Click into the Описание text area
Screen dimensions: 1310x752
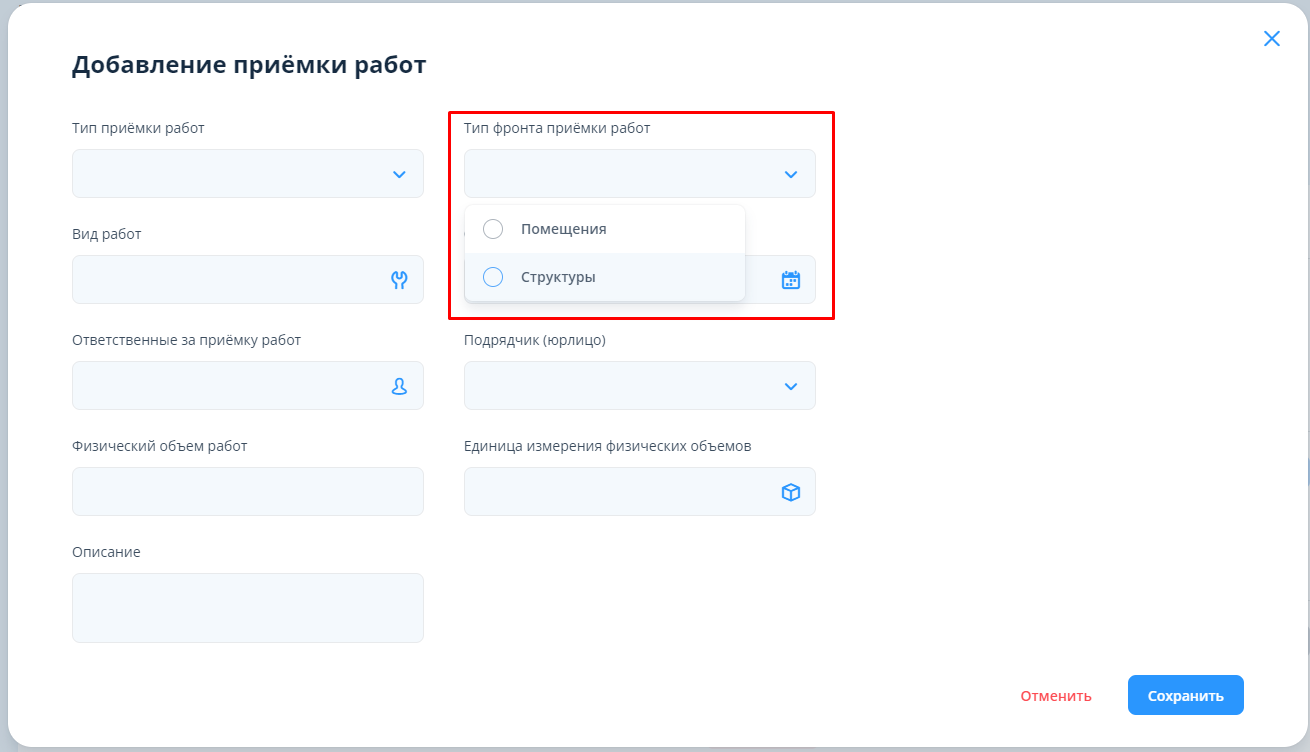pyautogui.click(x=247, y=608)
